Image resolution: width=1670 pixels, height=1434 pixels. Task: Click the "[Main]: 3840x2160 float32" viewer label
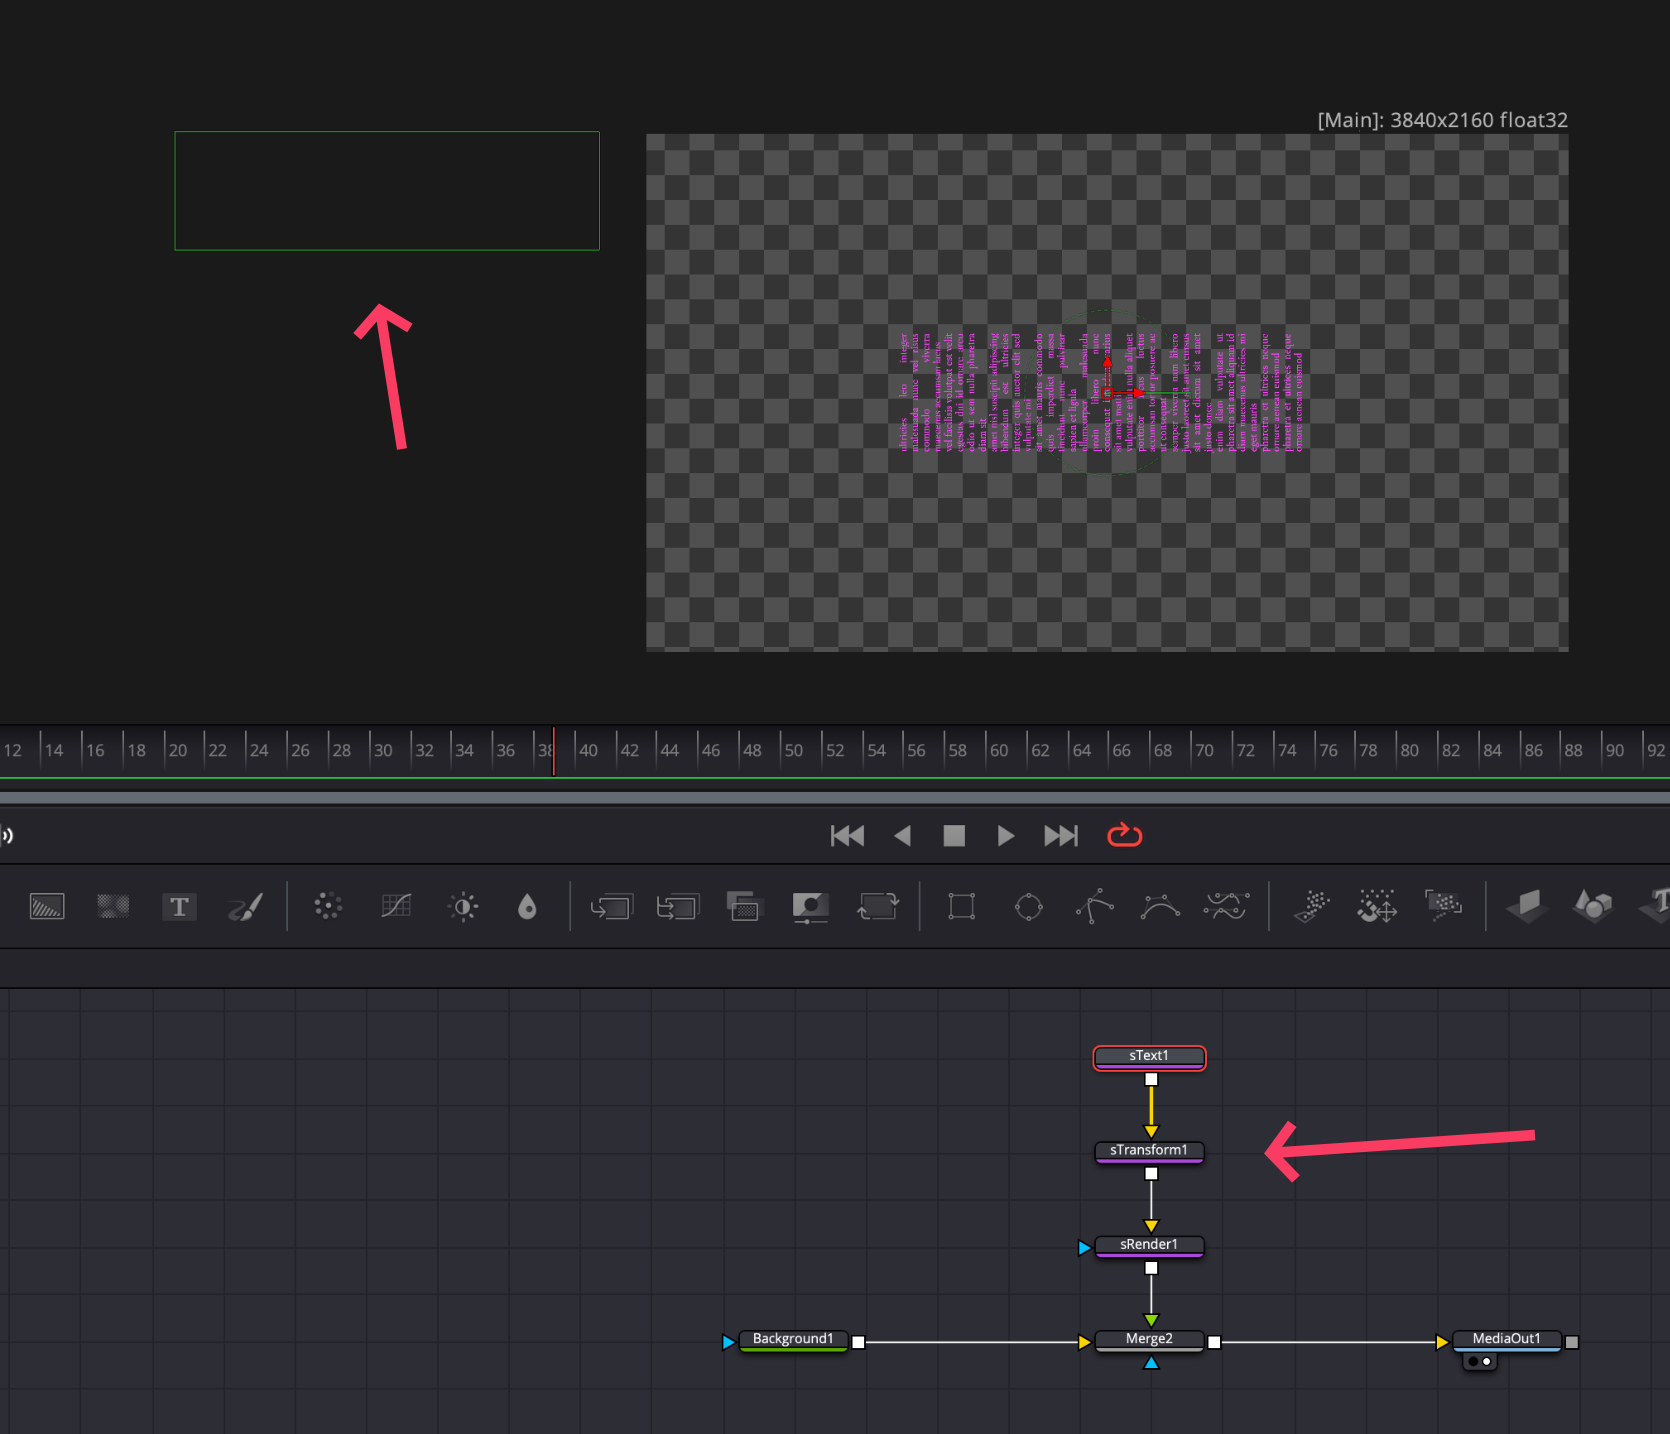[x=1442, y=120]
